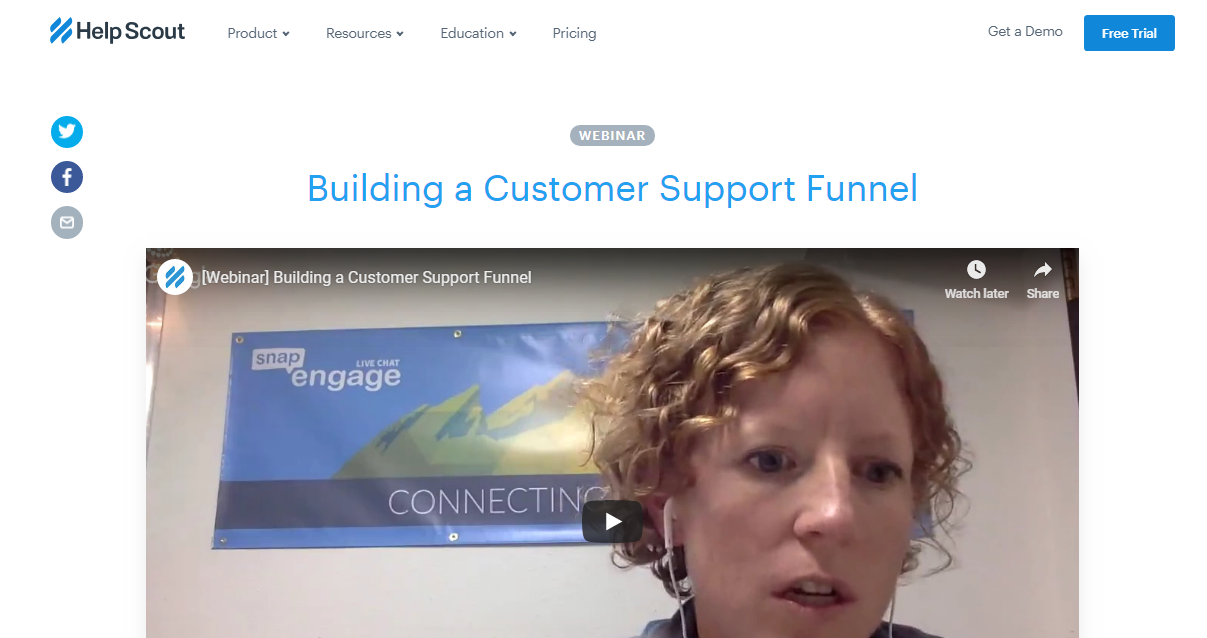
Task: Go to the Pricing page
Action: click(574, 33)
